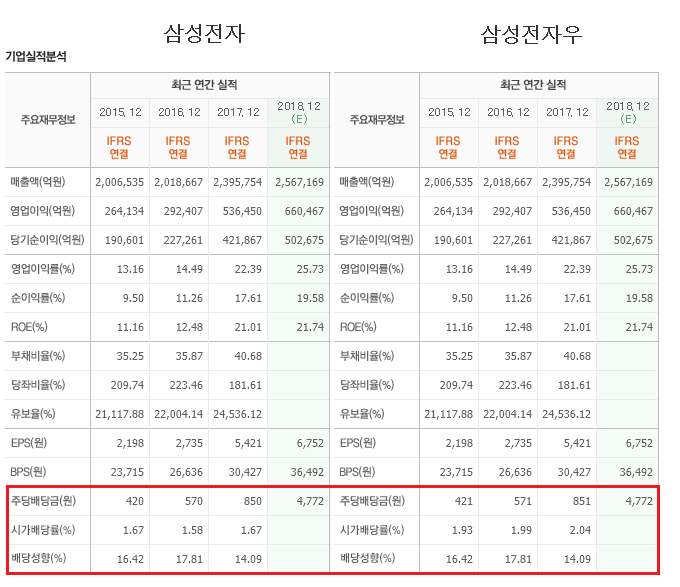Click 주요재무정보 header in 삼성전자 table
This screenshot has height=587, width=680.
48,120
